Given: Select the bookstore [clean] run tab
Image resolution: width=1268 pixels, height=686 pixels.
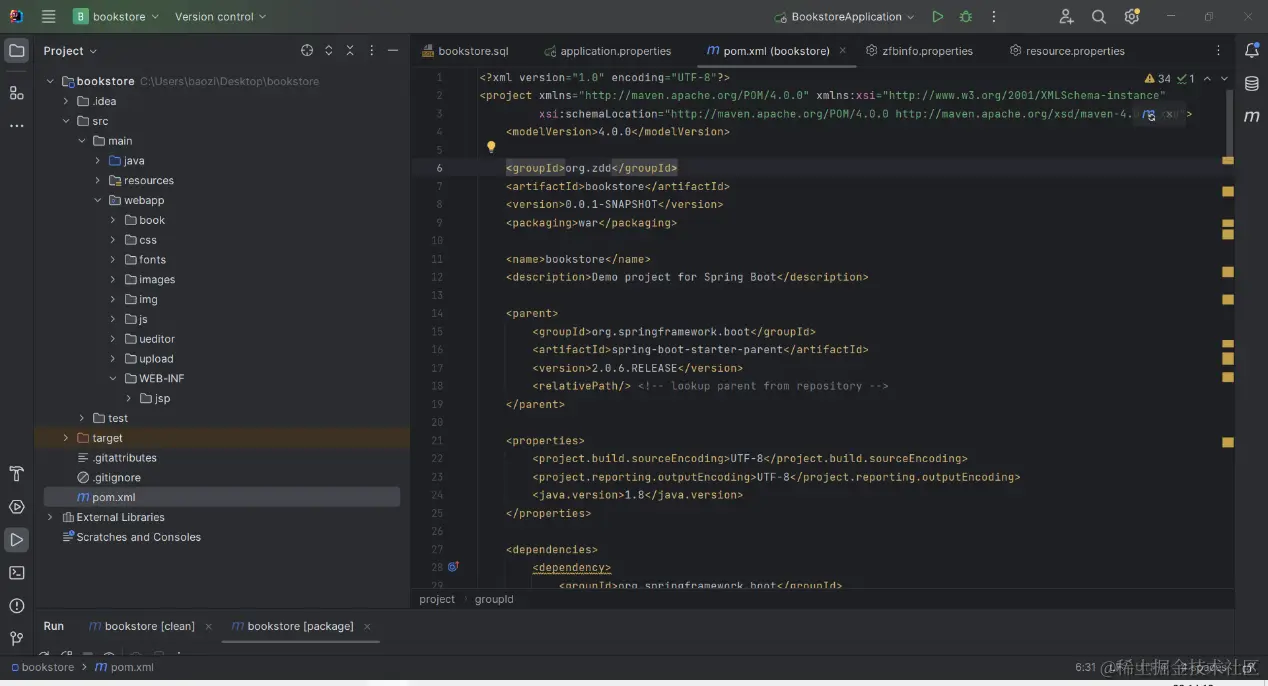Looking at the screenshot, I should coord(150,626).
